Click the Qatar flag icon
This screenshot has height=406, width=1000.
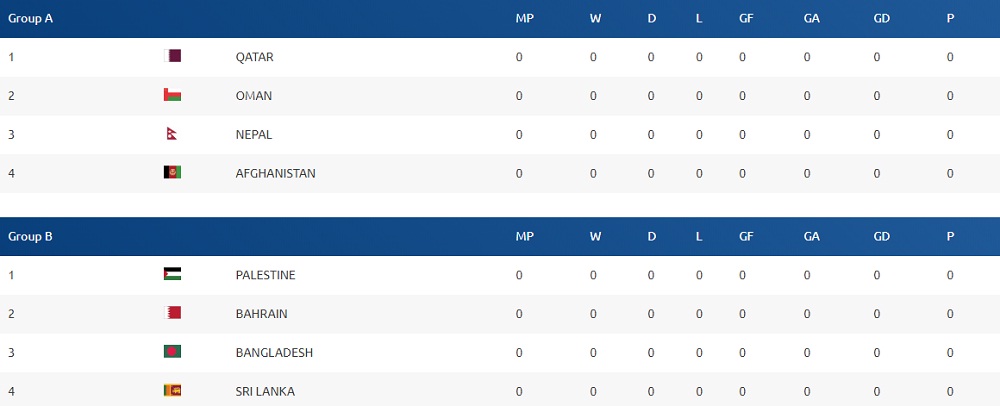click(172, 57)
